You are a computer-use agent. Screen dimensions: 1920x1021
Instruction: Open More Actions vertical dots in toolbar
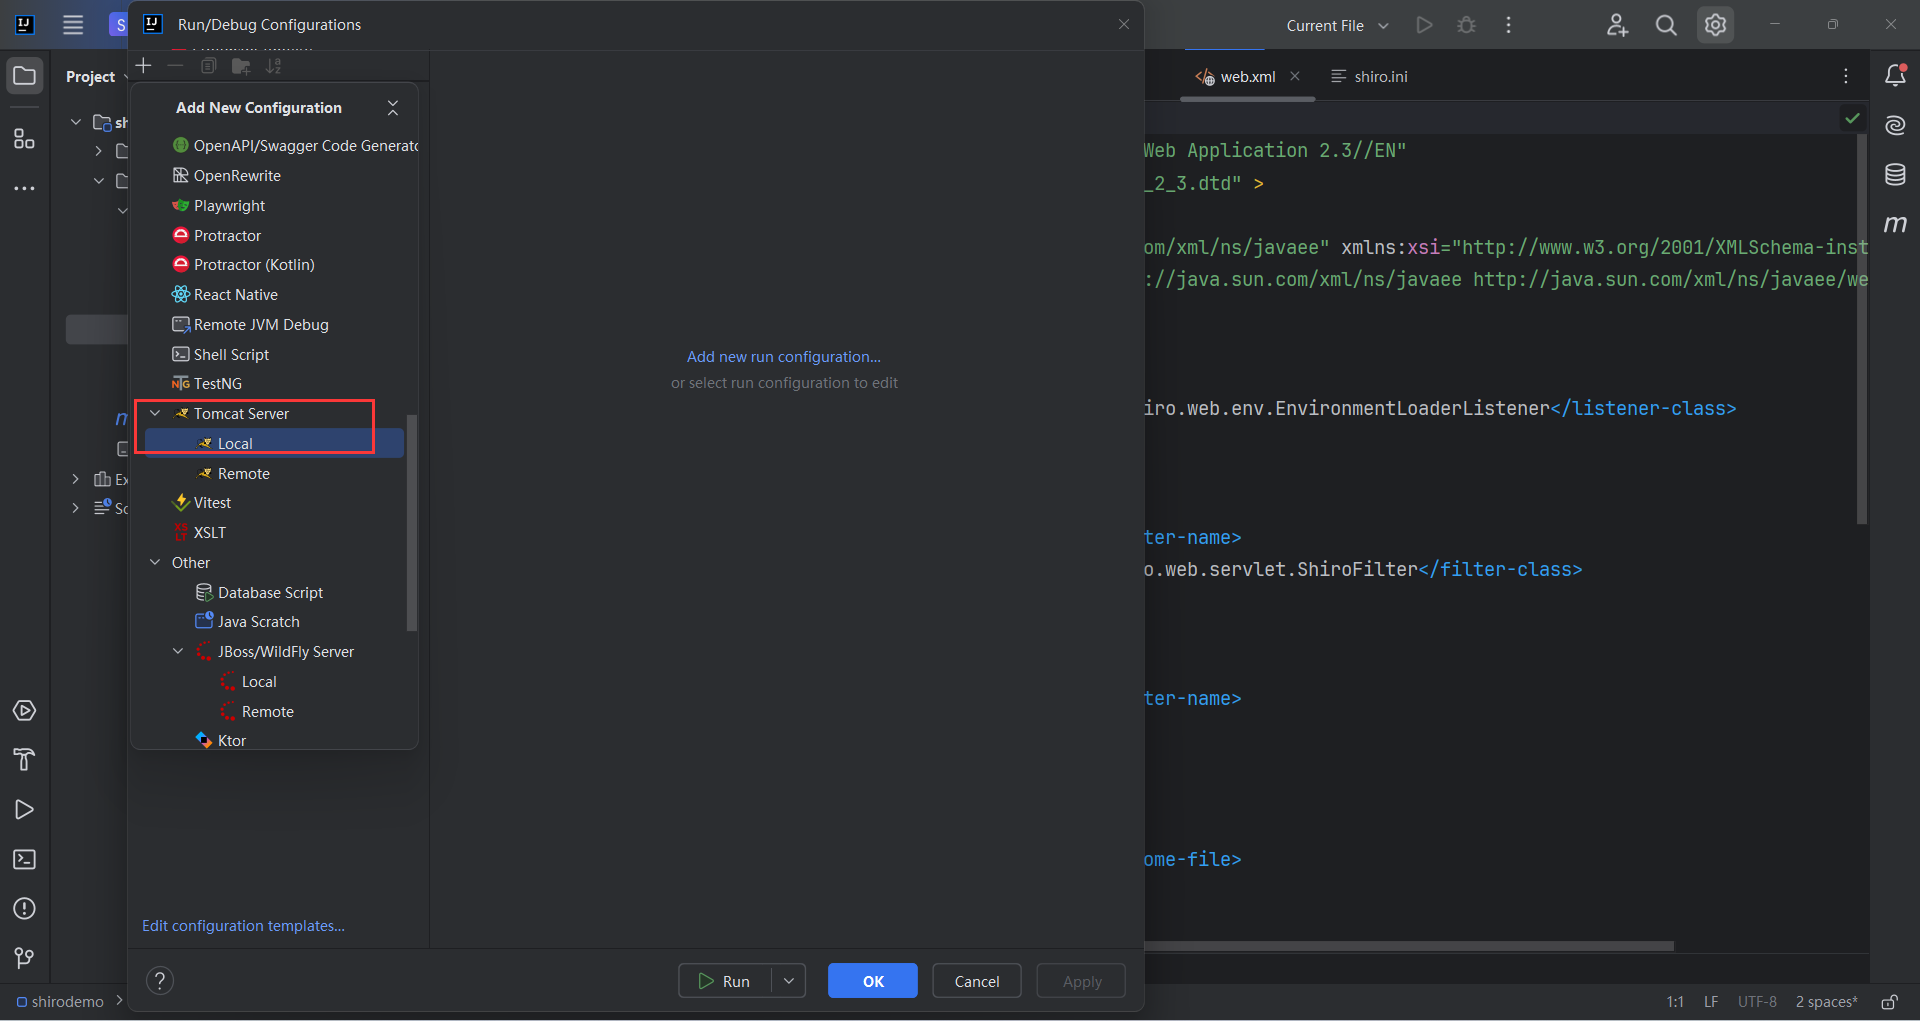pyautogui.click(x=1509, y=25)
